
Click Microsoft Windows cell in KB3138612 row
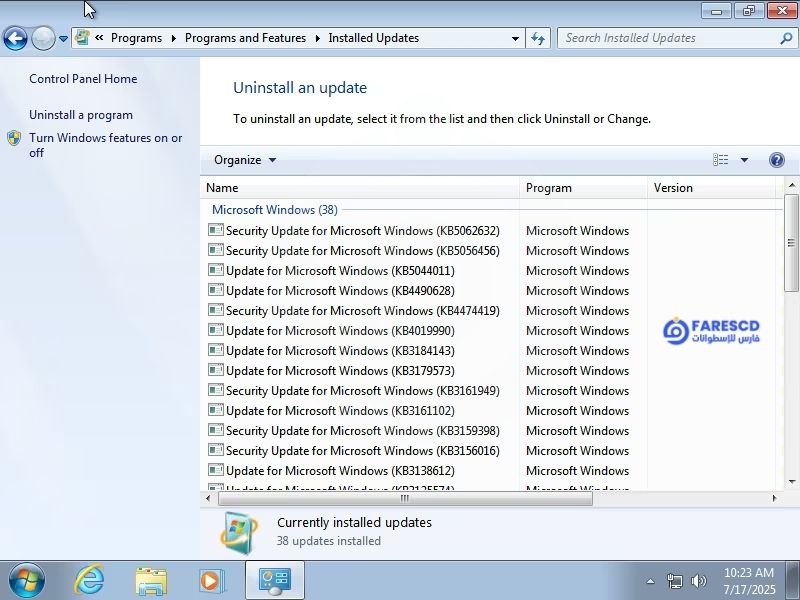click(x=578, y=471)
